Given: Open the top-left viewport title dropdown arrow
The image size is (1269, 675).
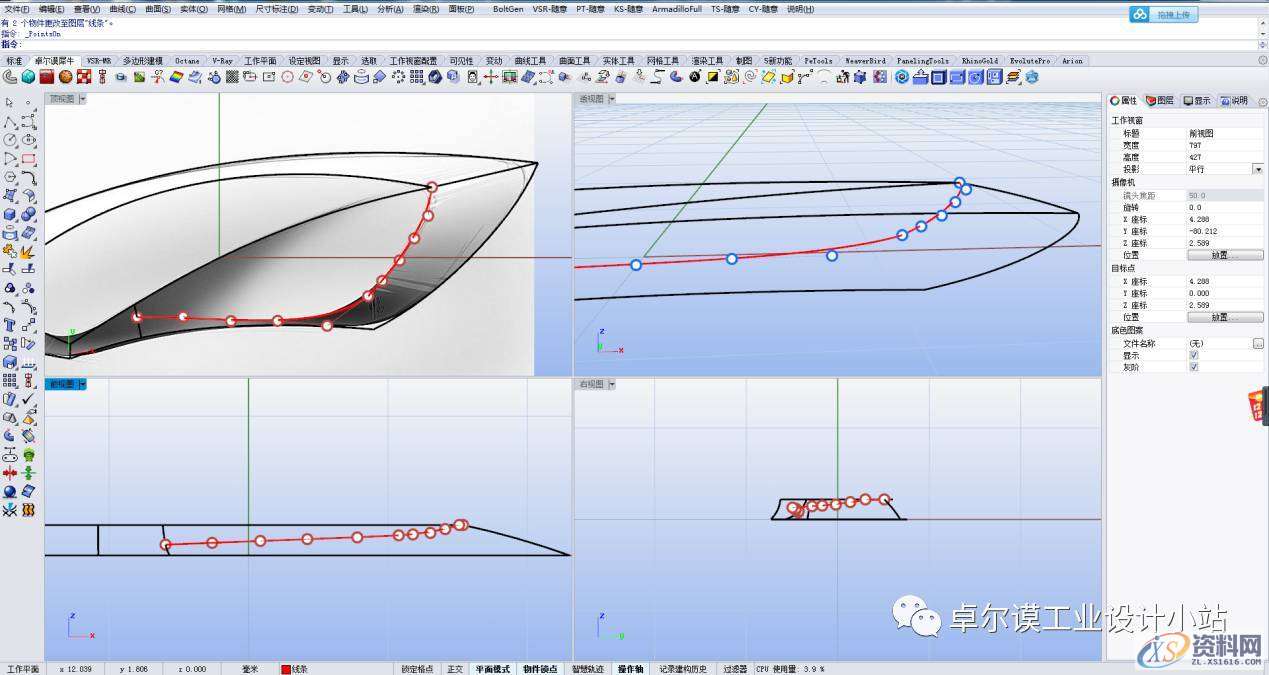Looking at the screenshot, I should tap(82, 99).
